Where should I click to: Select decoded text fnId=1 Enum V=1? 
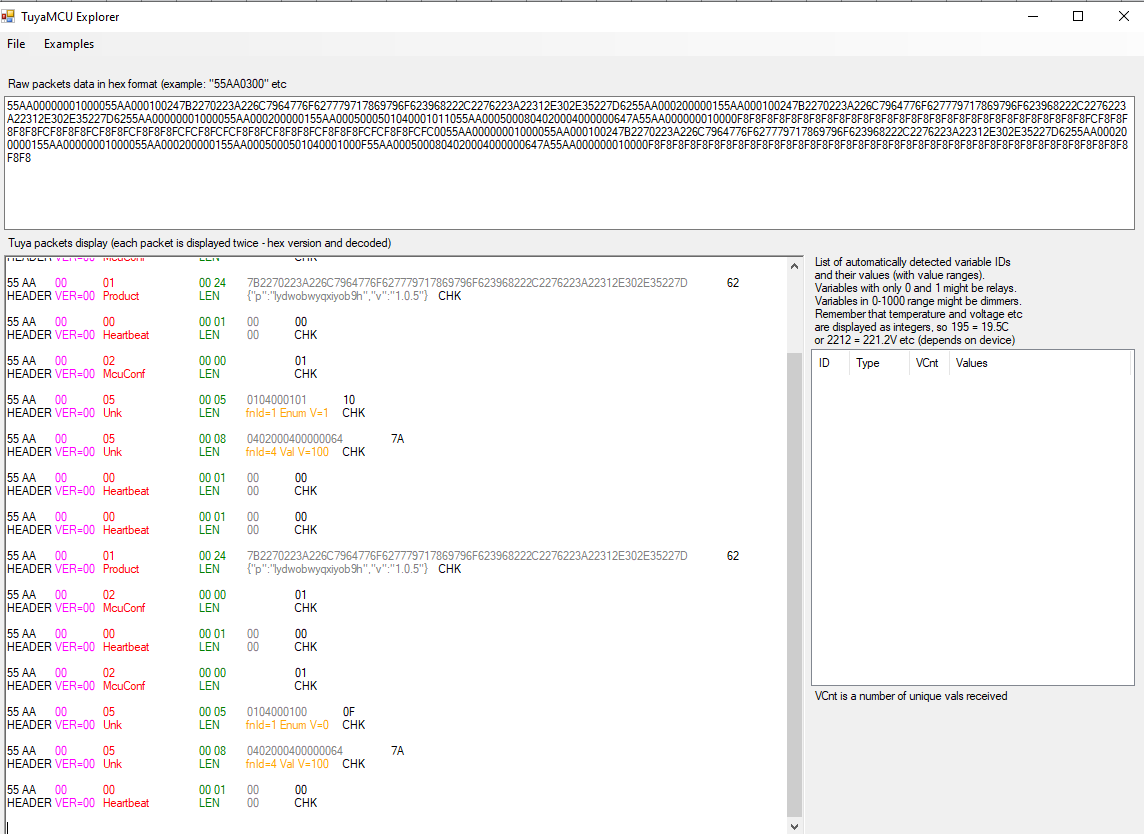(287, 413)
